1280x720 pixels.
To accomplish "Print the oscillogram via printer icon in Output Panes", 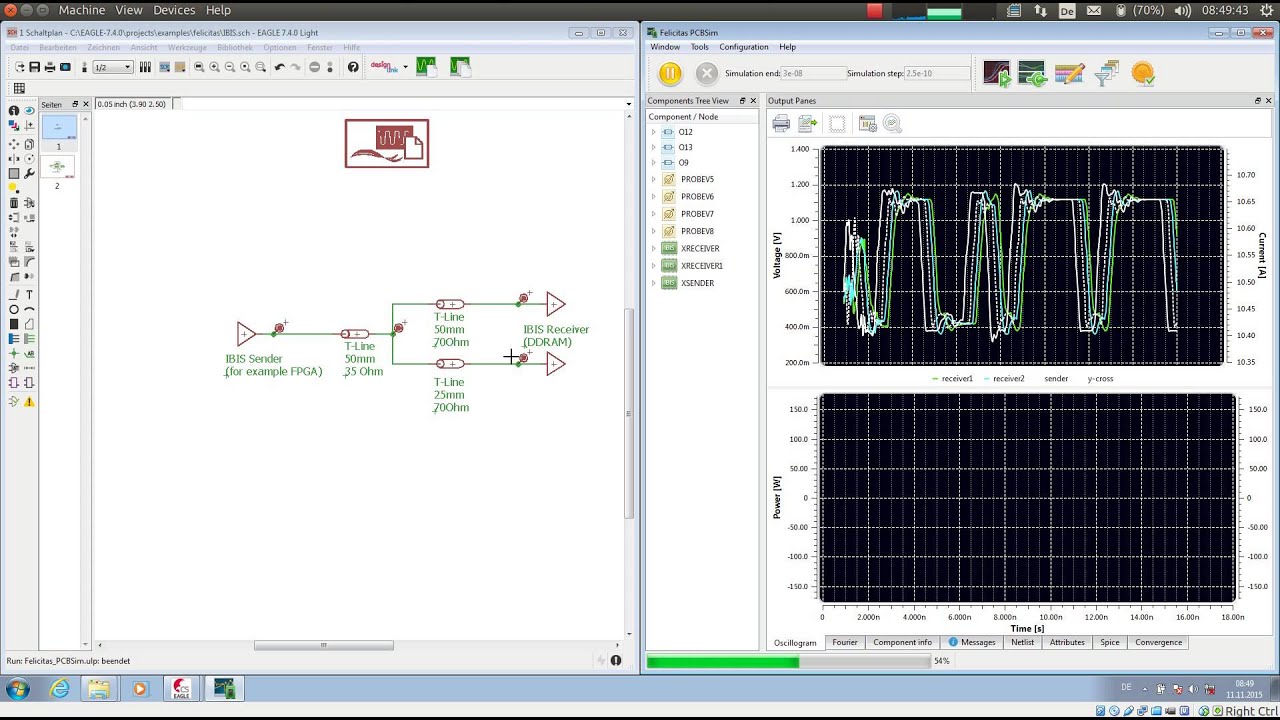I will pyautogui.click(x=781, y=123).
